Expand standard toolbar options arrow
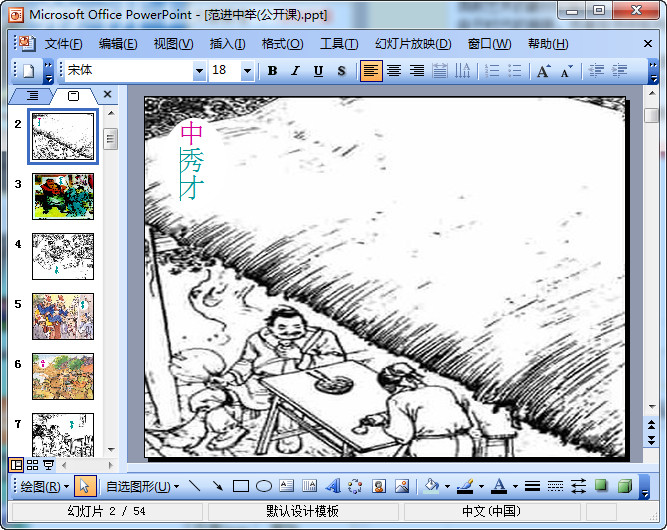 [48, 71]
